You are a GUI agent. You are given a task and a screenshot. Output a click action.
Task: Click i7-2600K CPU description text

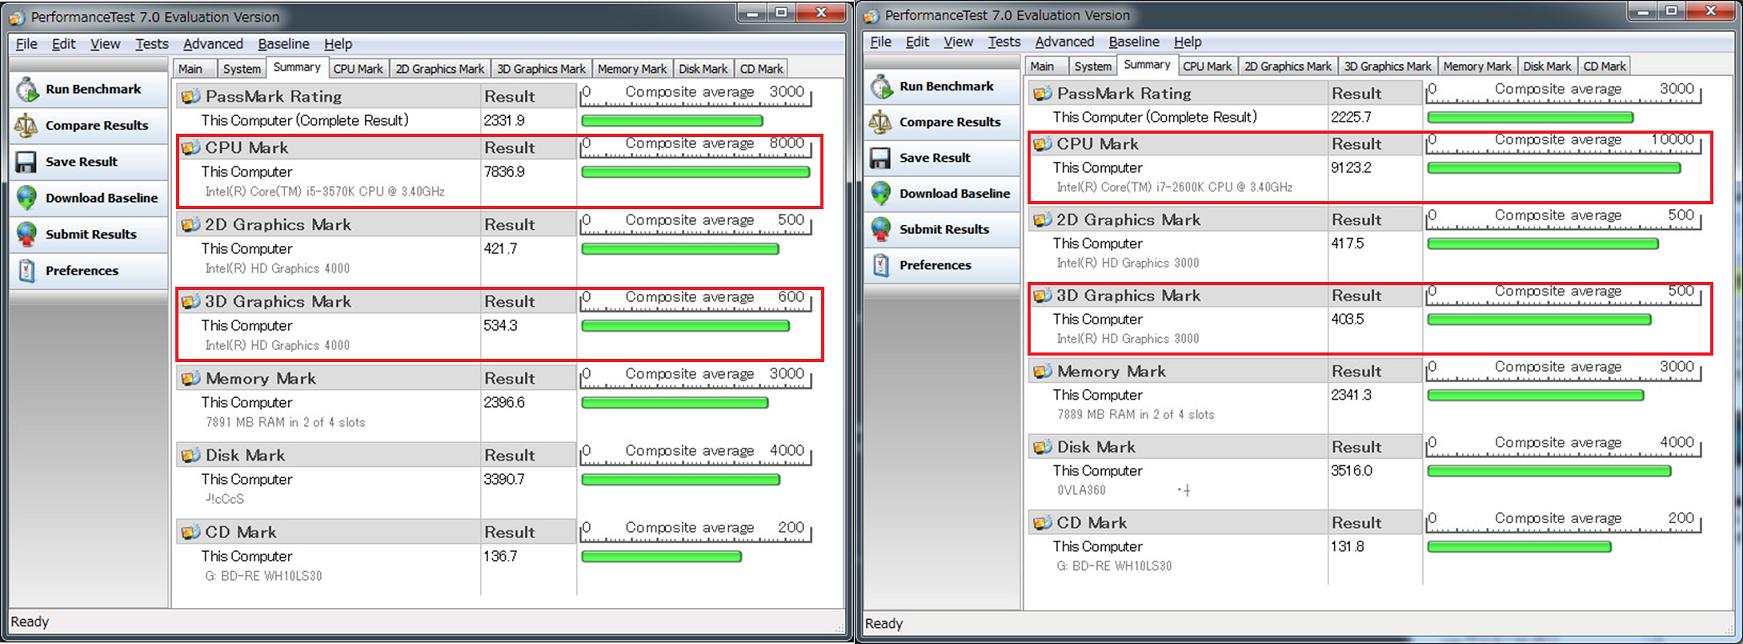point(1175,187)
